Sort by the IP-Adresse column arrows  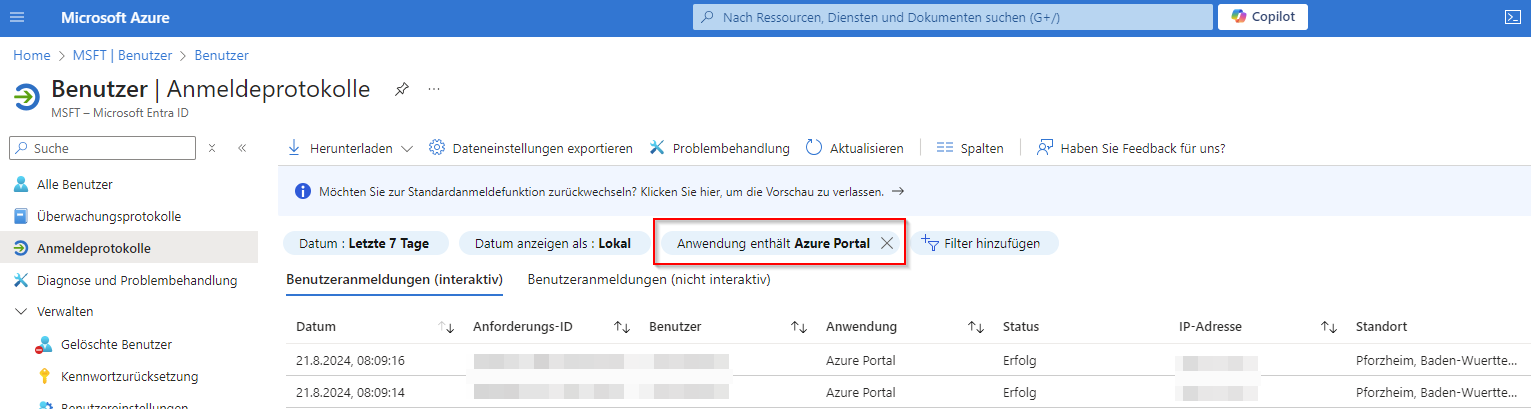[x=1329, y=327]
